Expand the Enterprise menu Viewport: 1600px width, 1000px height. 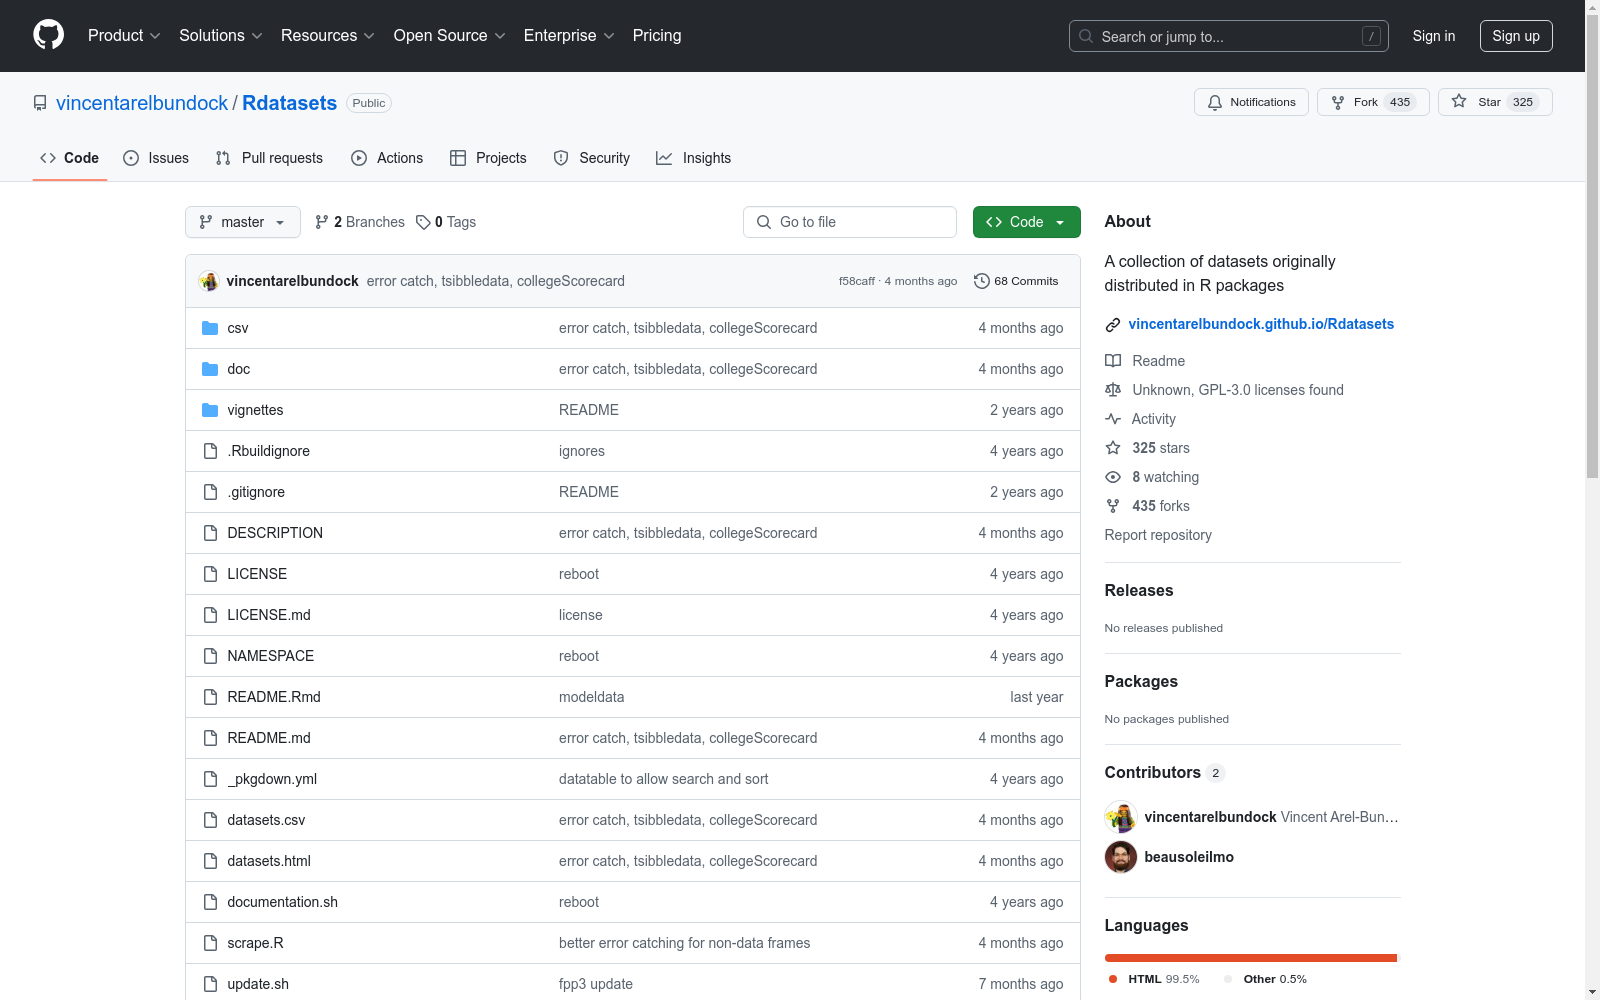pyautogui.click(x=569, y=35)
